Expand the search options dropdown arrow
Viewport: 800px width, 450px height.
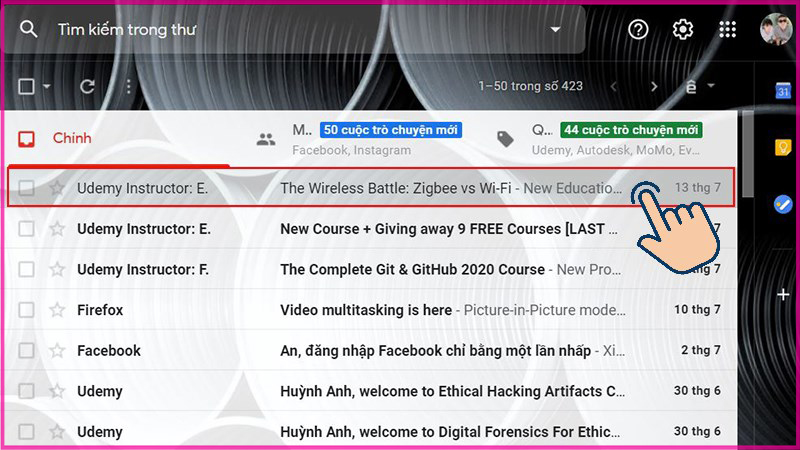point(556,30)
